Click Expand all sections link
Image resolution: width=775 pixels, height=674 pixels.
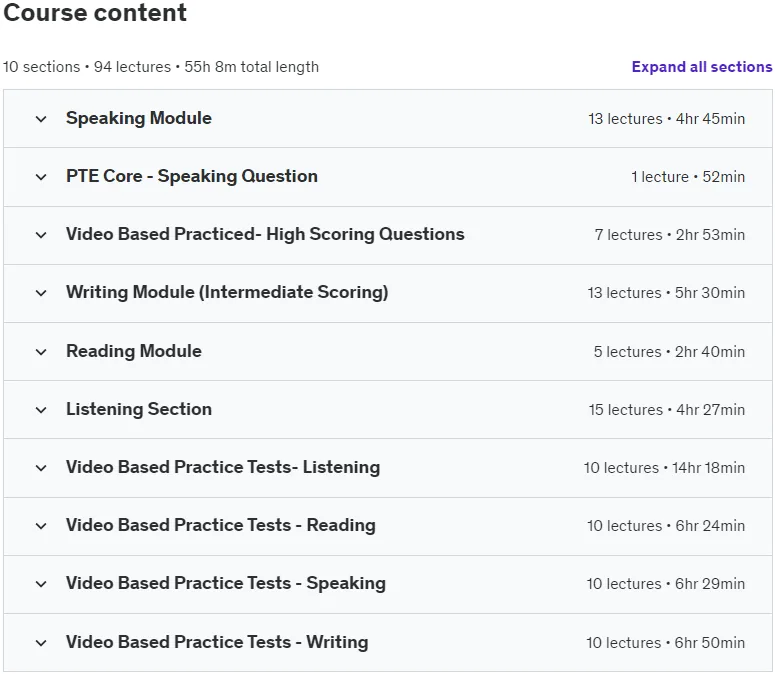click(x=702, y=67)
